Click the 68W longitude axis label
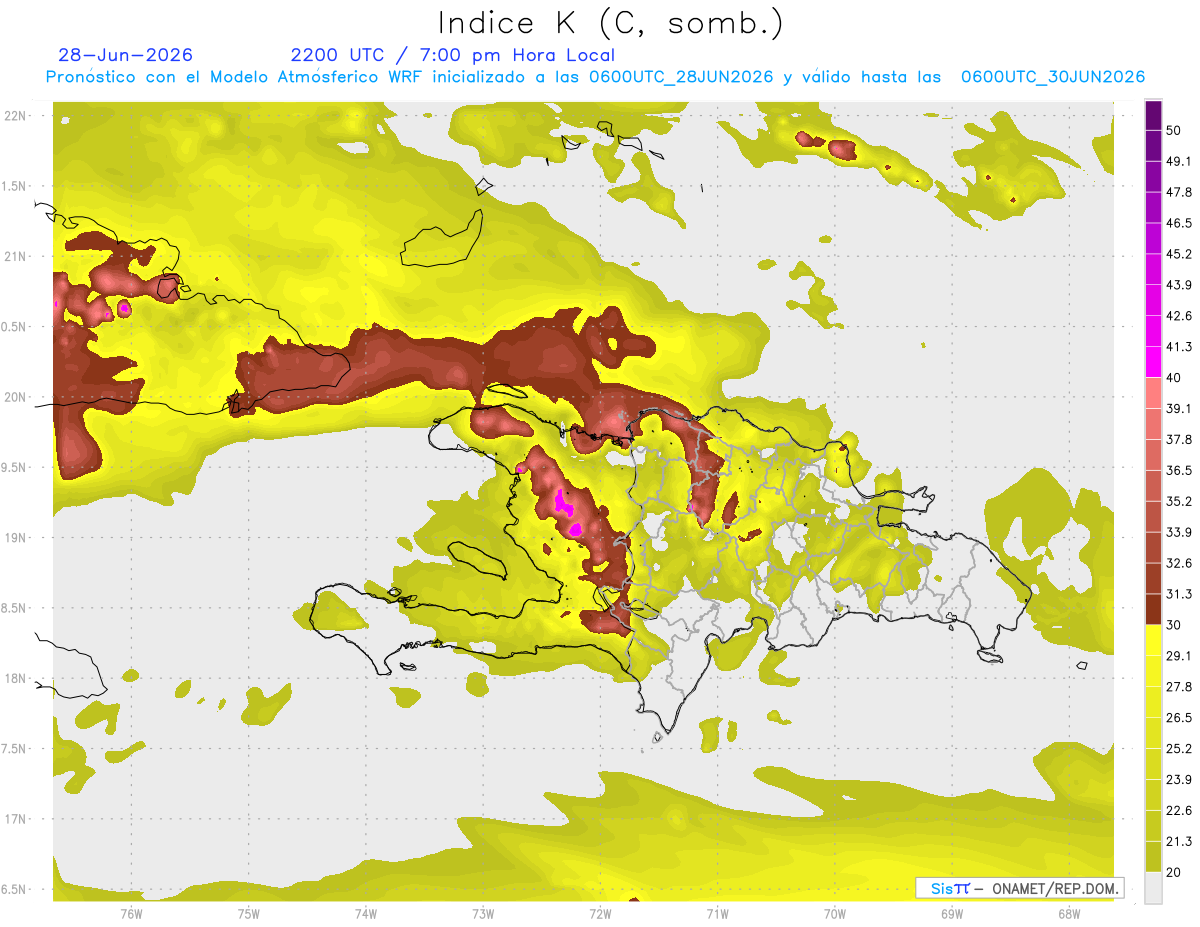 (x=1068, y=913)
